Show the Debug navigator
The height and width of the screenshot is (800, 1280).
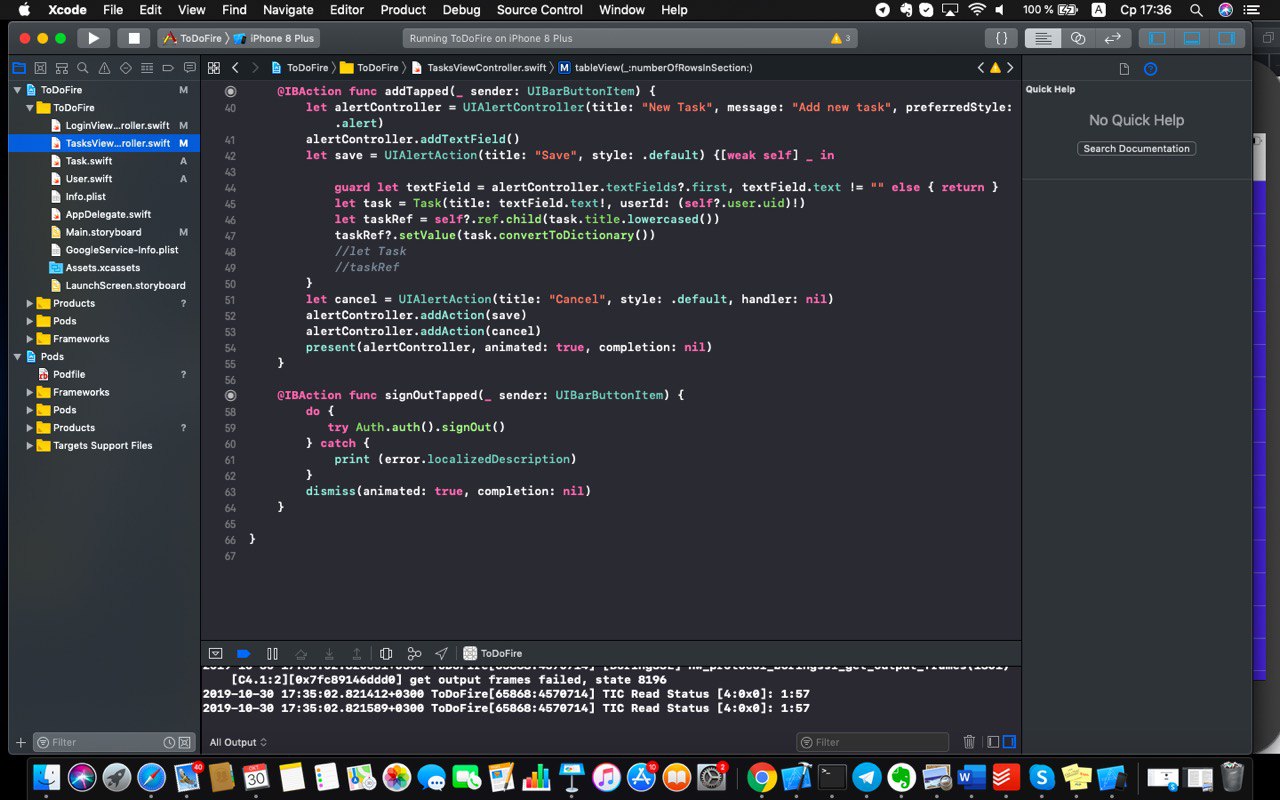tap(147, 68)
